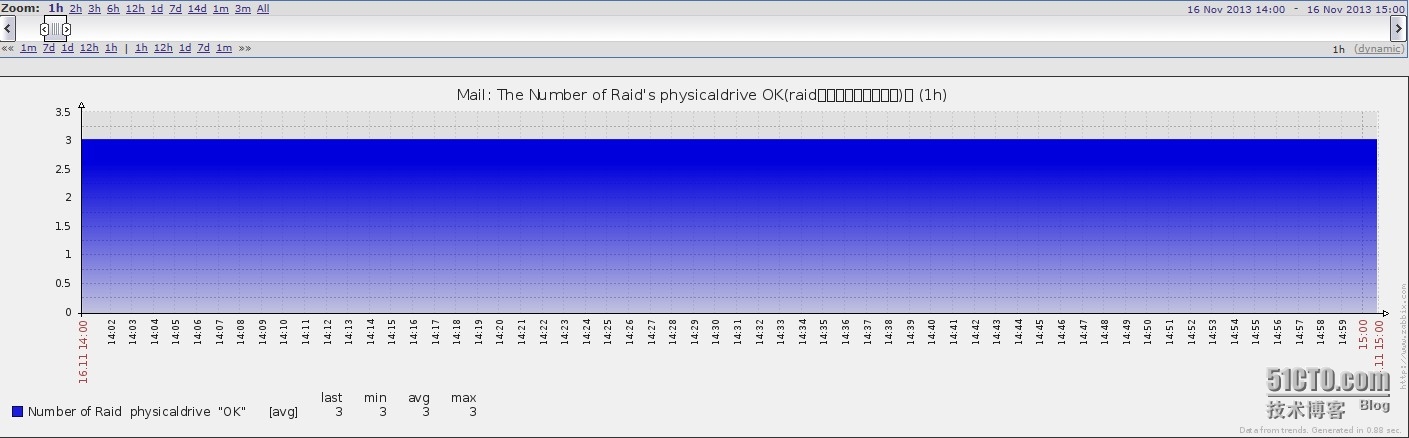Jump fully forward with the »» link
The image size is (1409, 438).
click(245, 48)
